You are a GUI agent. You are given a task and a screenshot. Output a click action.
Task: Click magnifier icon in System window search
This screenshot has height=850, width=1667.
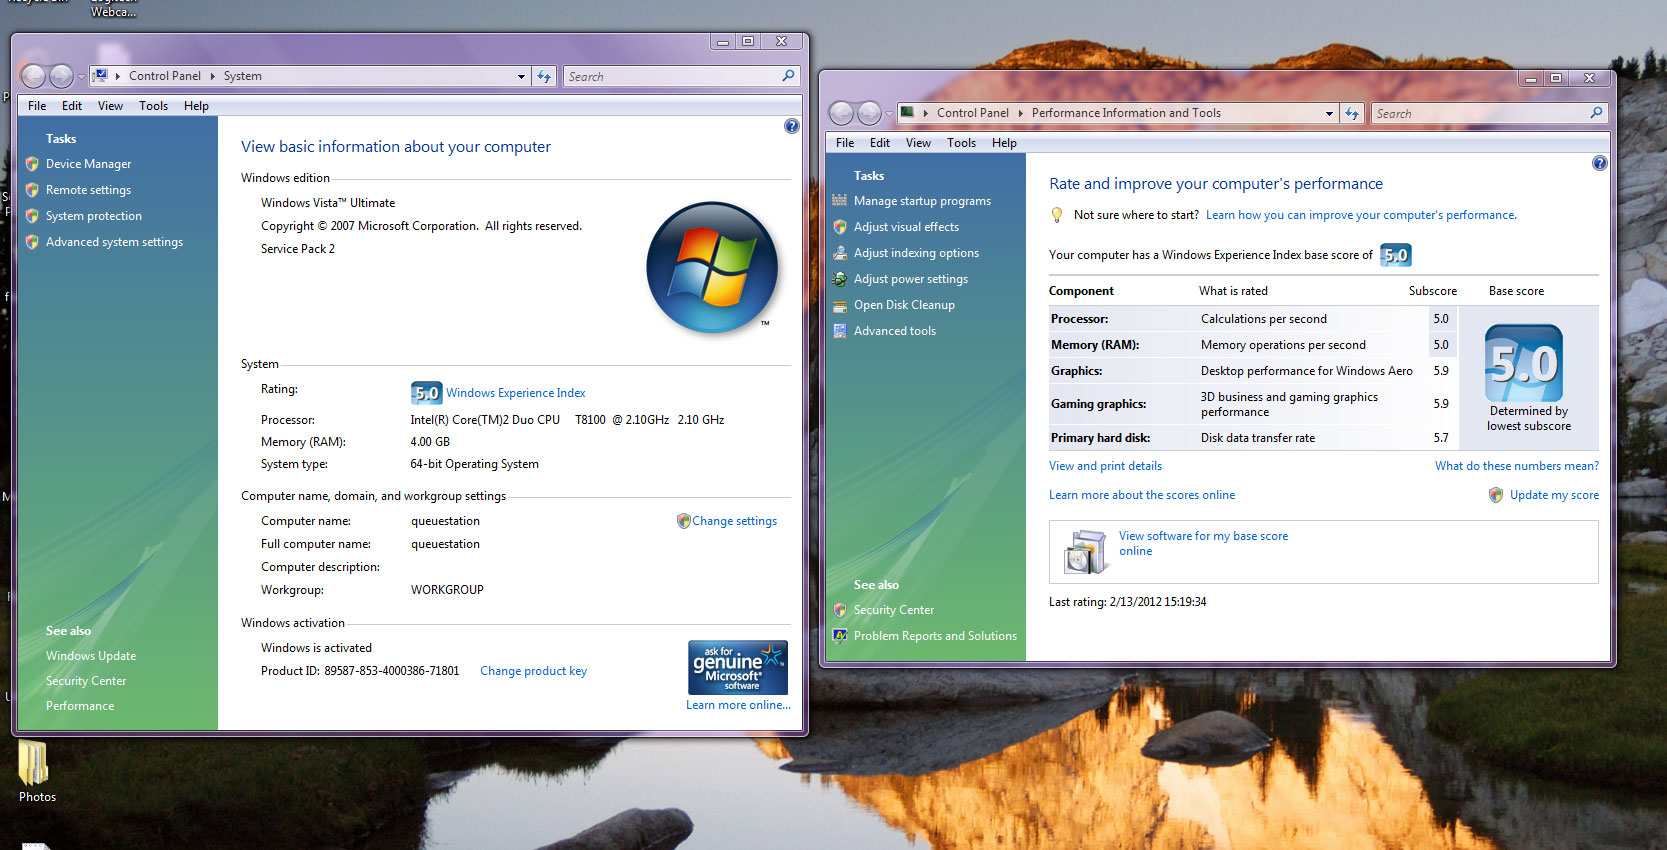click(788, 76)
